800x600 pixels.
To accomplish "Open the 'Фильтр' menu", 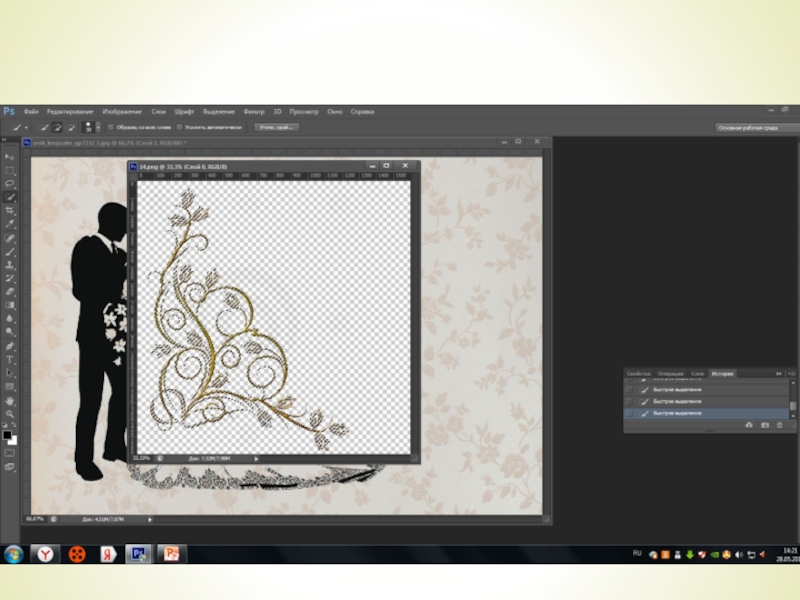I will (x=254, y=111).
